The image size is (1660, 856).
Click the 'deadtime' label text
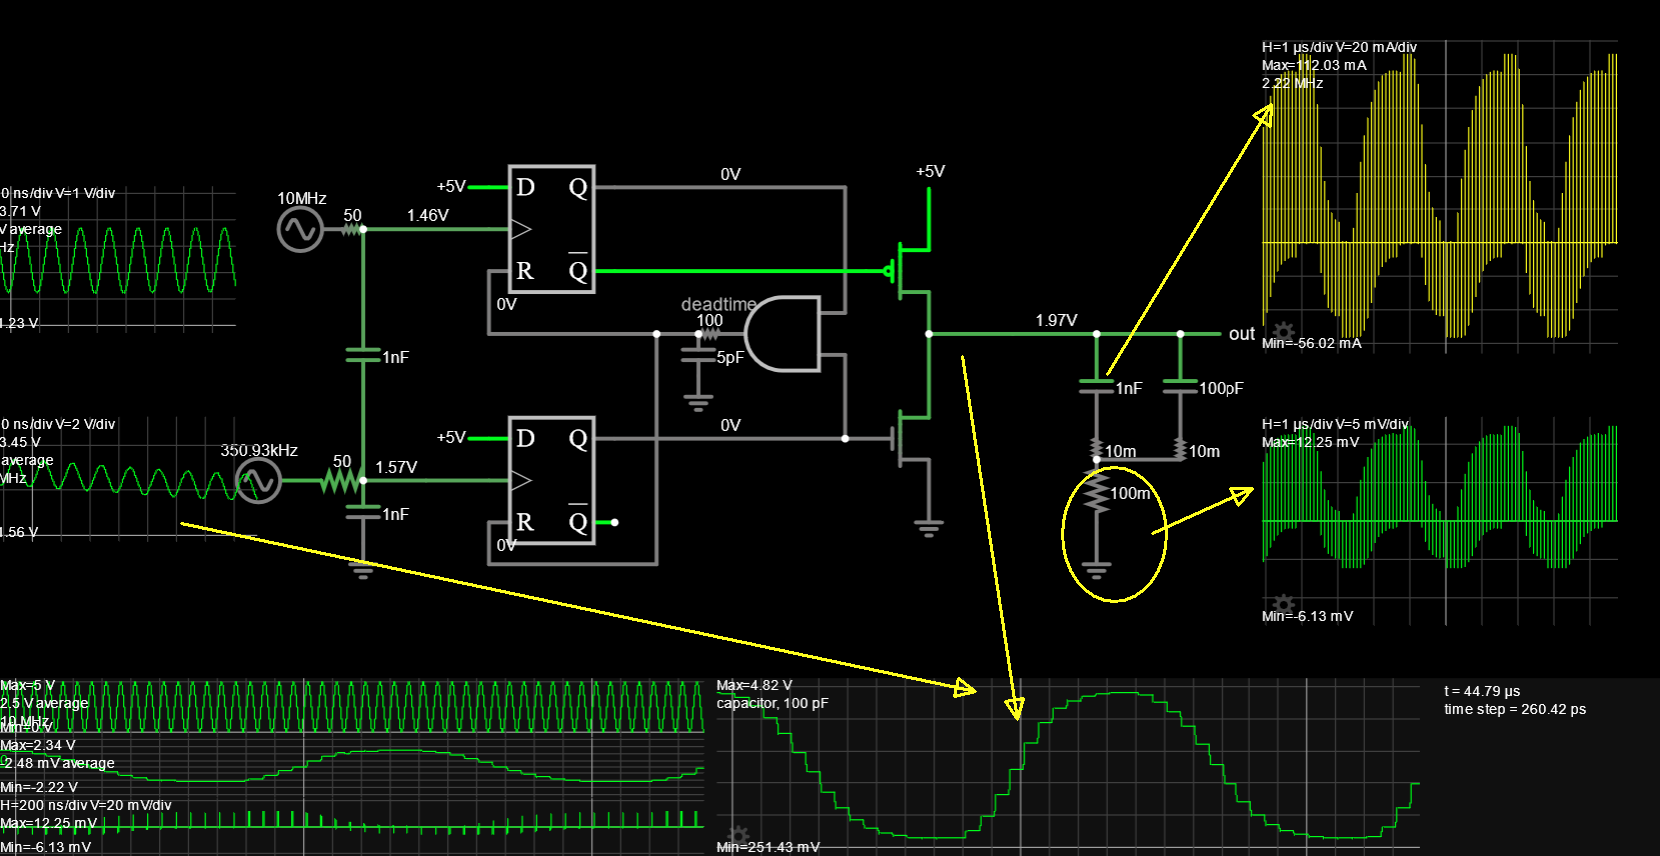tap(719, 304)
